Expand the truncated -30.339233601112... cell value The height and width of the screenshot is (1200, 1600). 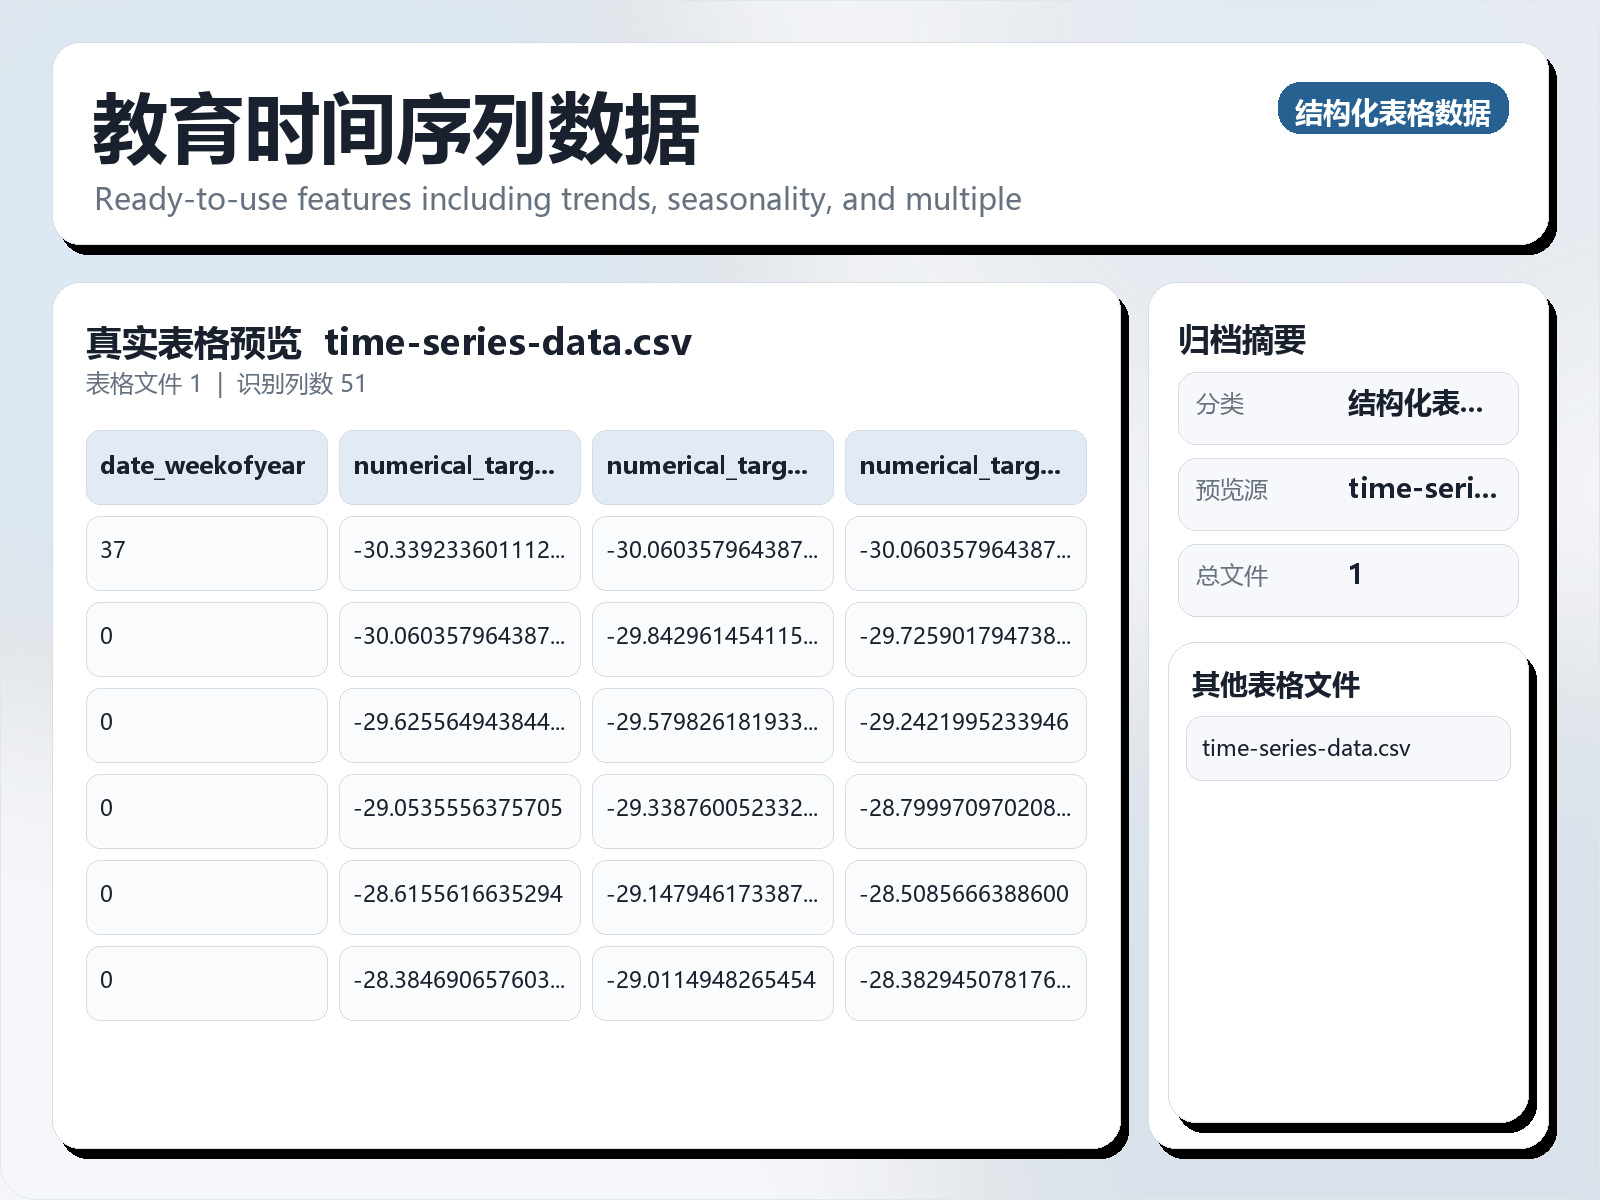point(459,553)
